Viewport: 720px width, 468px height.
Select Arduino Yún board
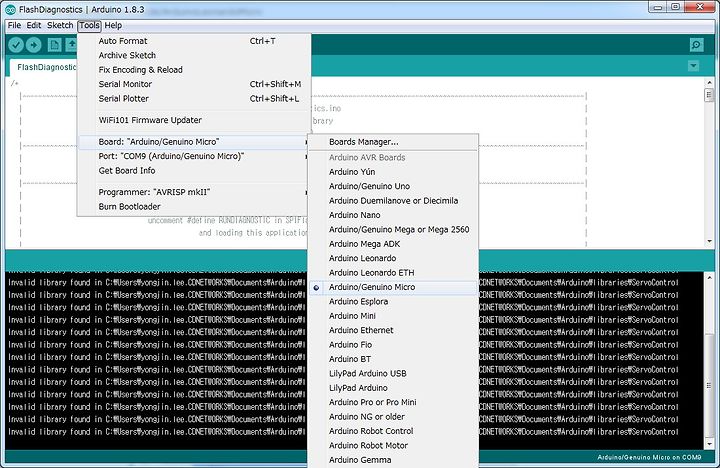(x=393, y=172)
